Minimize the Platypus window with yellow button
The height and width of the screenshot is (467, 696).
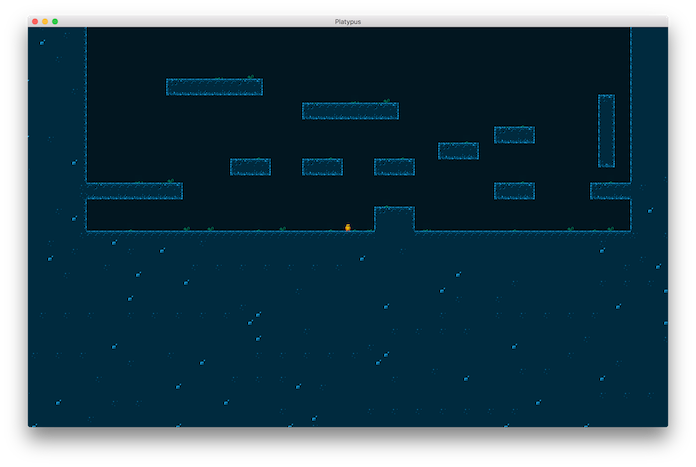(45, 21)
